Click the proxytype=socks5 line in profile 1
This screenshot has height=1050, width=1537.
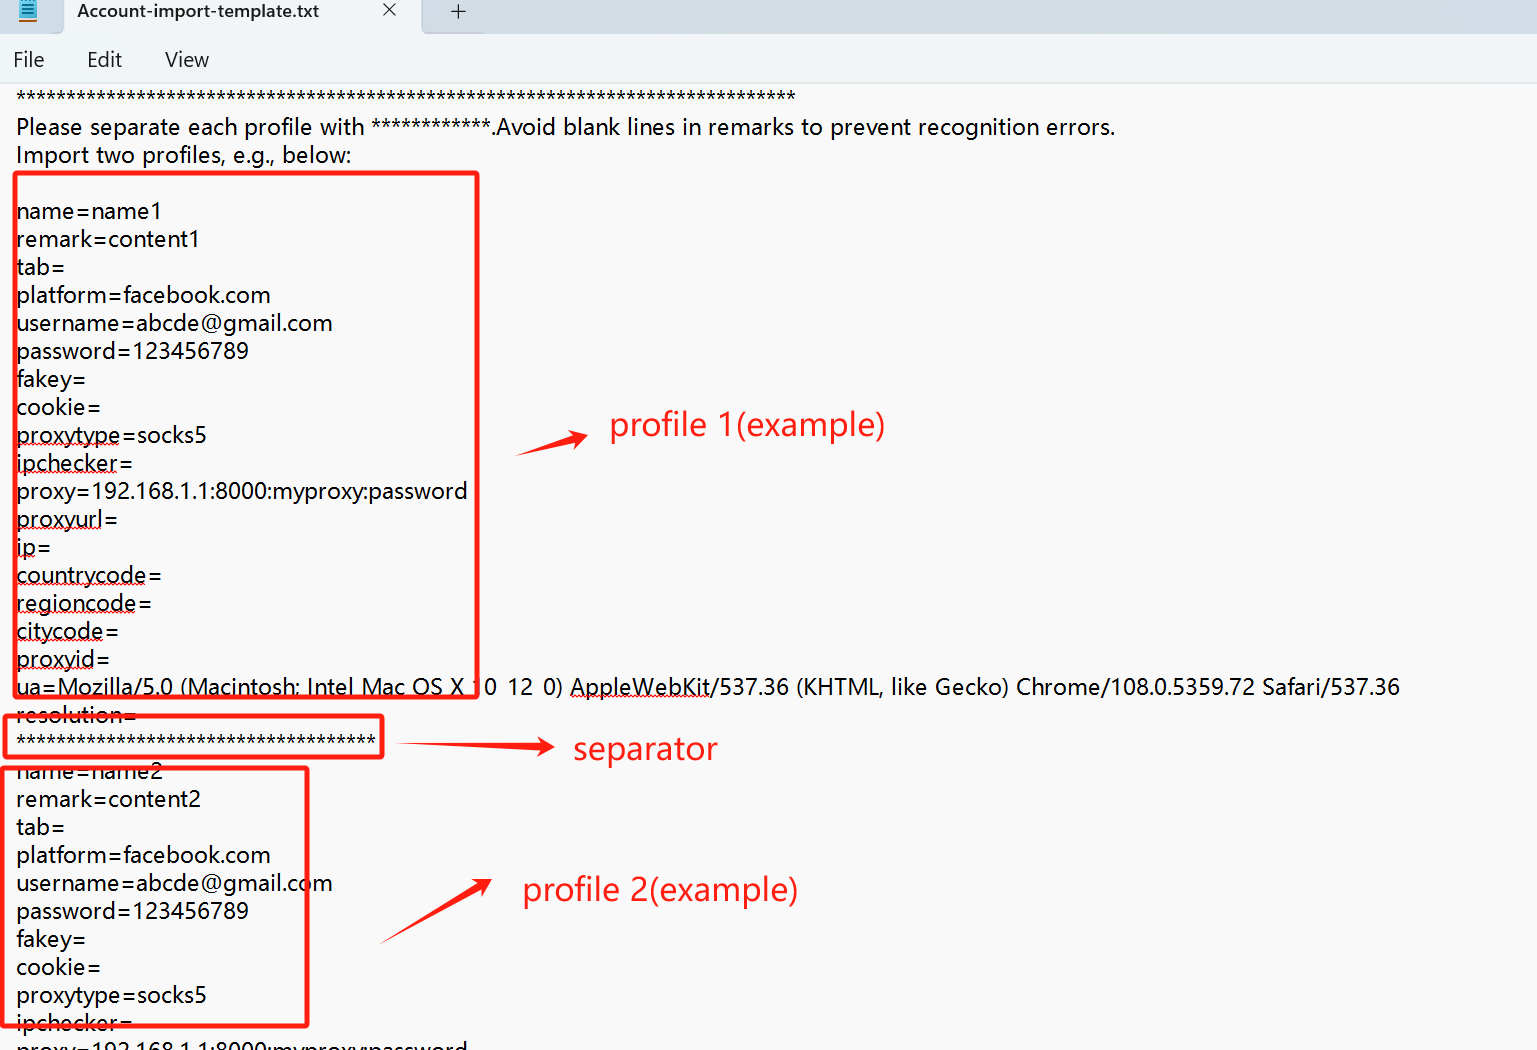tap(111, 435)
